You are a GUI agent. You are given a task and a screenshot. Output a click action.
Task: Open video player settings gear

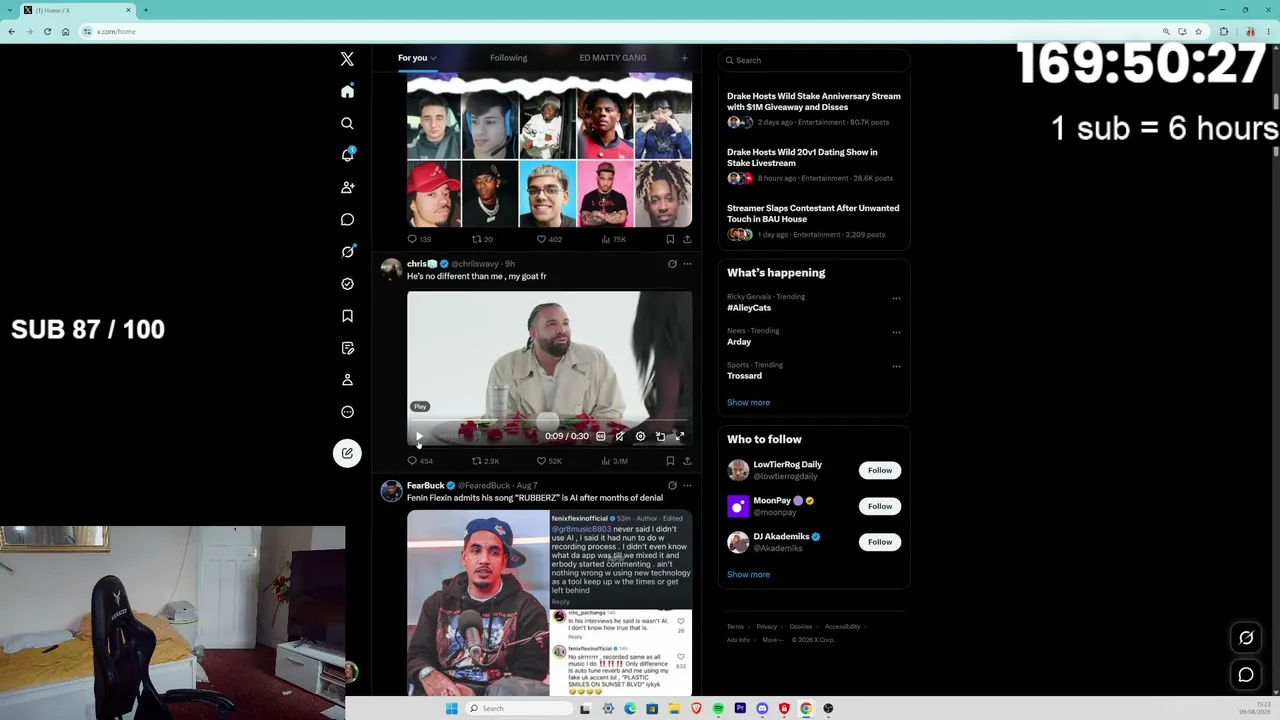click(x=640, y=436)
